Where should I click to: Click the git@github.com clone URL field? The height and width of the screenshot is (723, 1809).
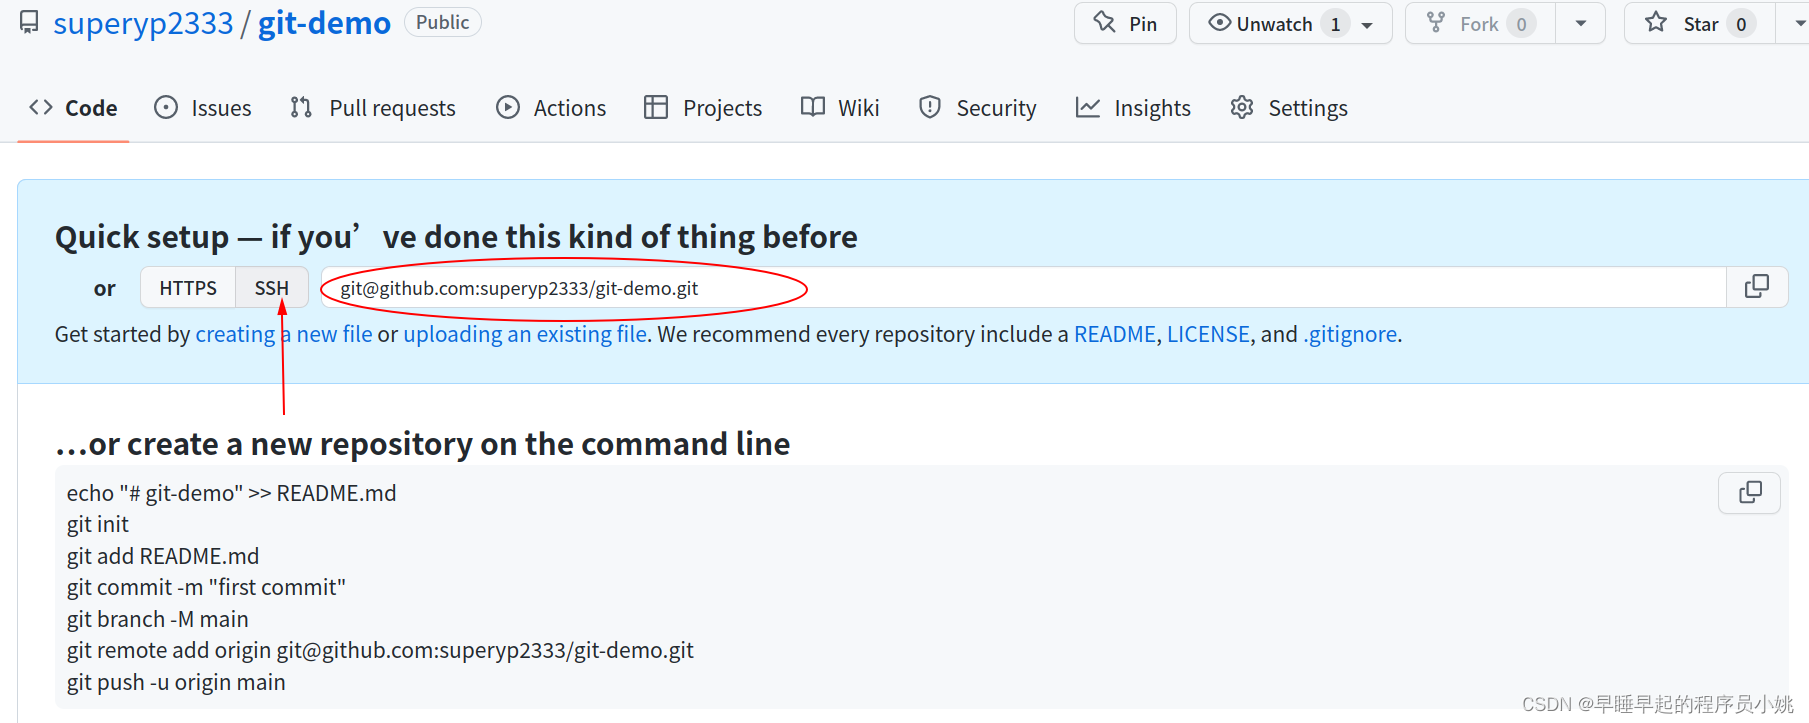click(1023, 288)
